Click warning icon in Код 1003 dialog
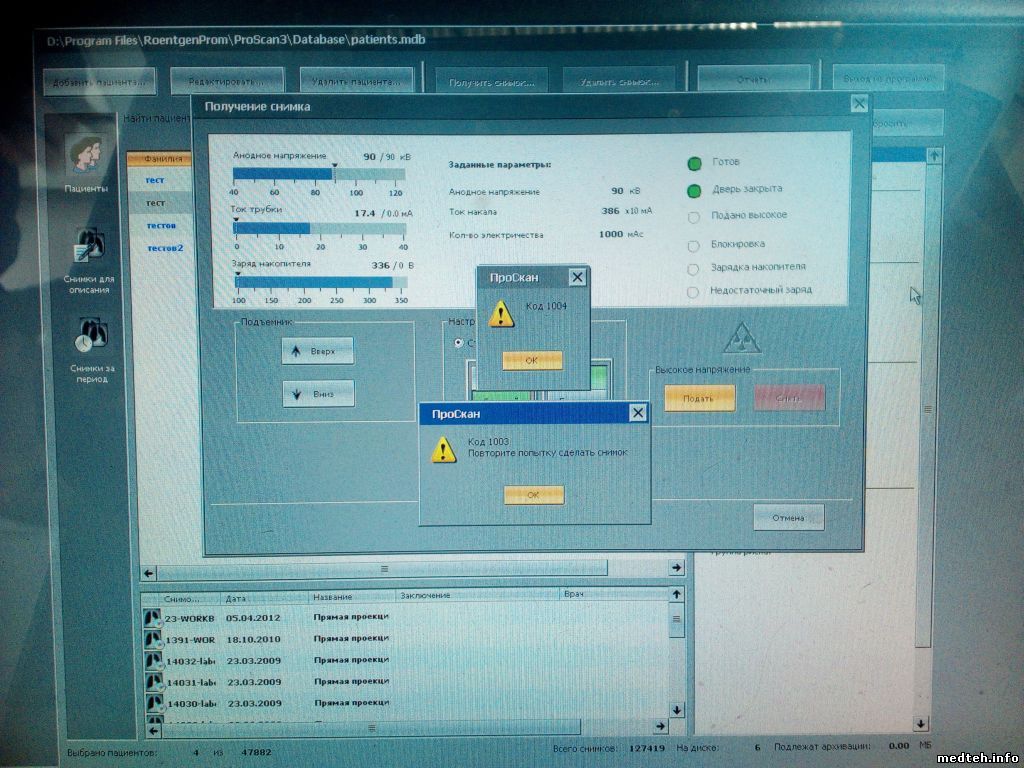This screenshot has height=768, width=1024. [443, 449]
